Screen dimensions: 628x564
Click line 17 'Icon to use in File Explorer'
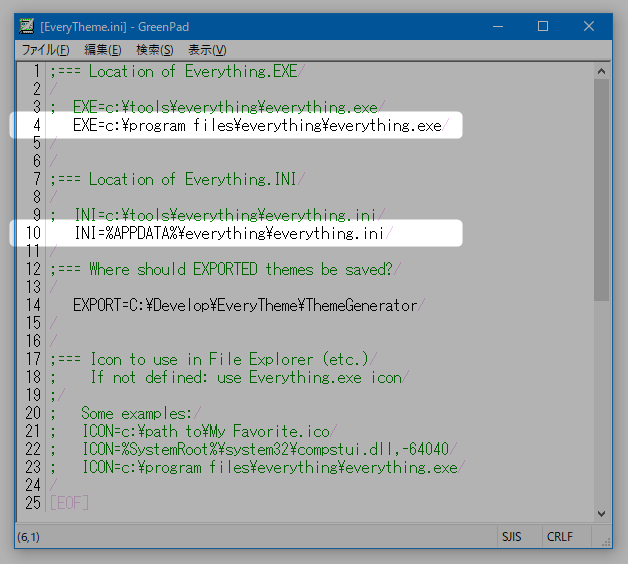[x=209, y=359]
